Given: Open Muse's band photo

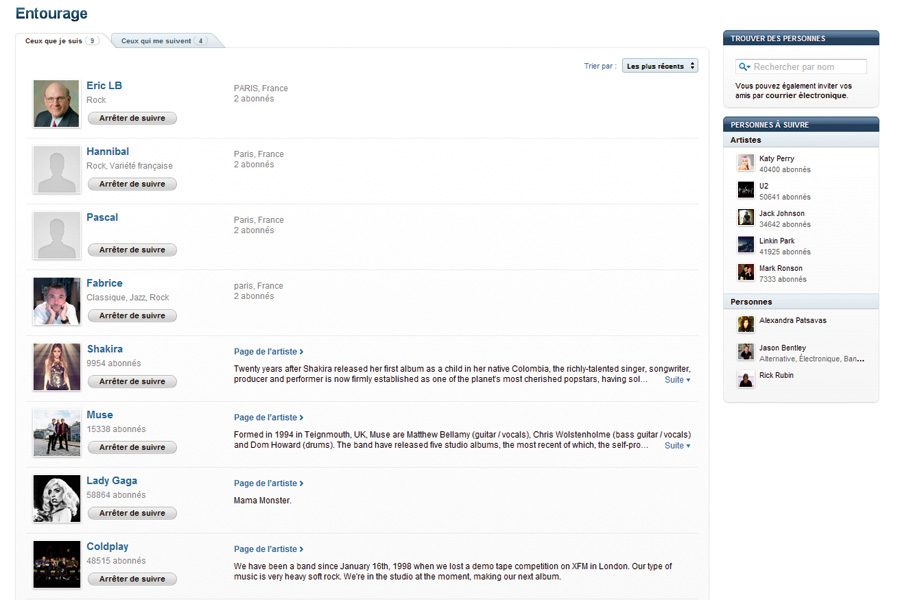Looking at the screenshot, I should coord(56,433).
